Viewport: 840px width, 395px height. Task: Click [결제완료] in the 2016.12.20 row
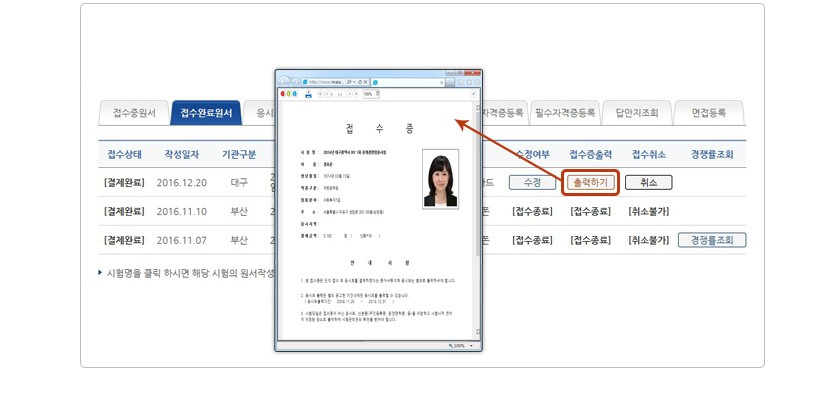pyautogui.click(x=124, y=182)
